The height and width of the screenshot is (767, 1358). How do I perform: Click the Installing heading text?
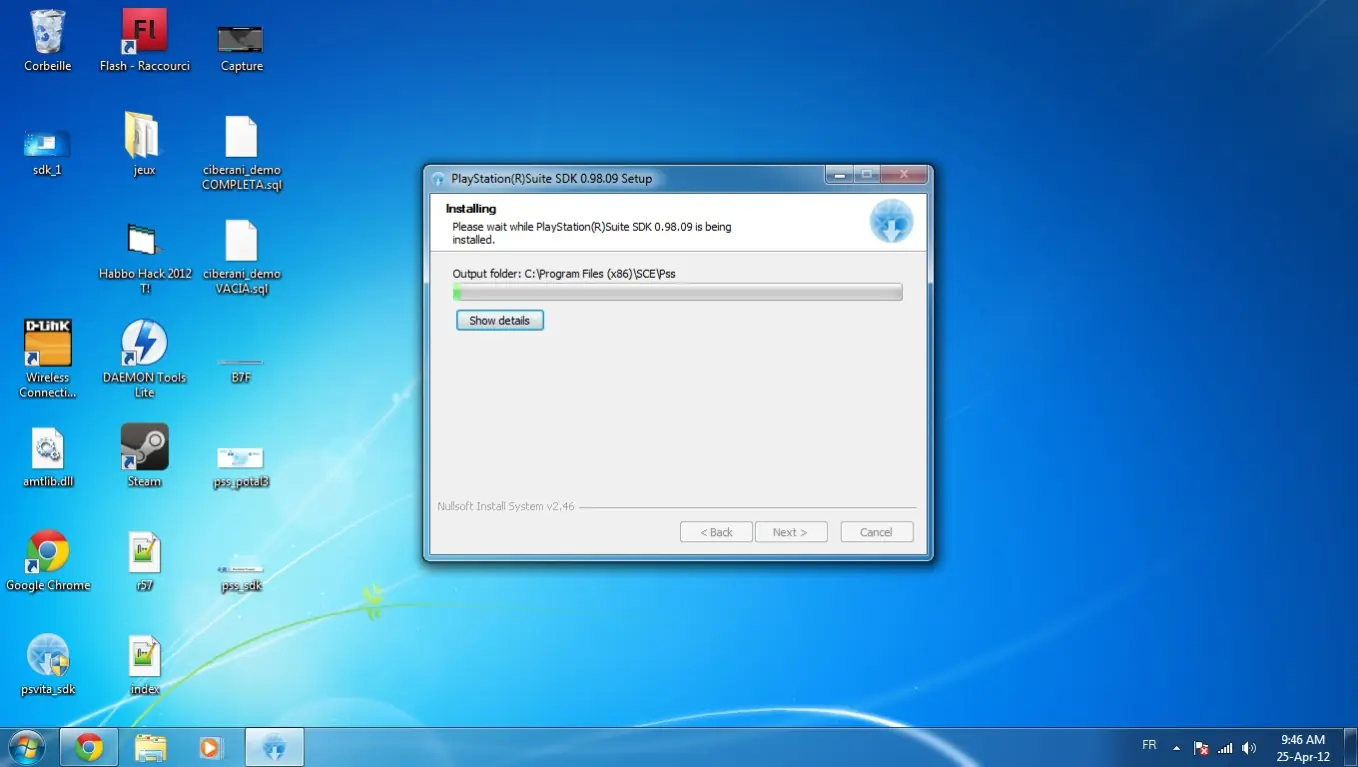tap(471, 209)
